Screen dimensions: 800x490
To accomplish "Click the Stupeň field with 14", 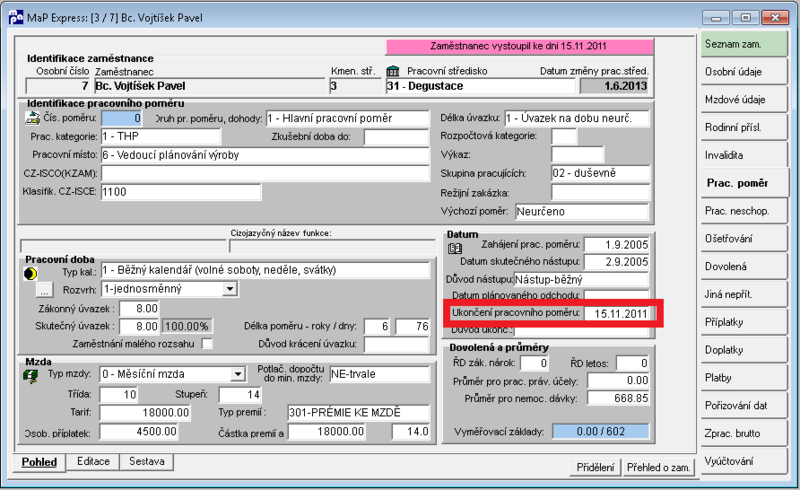I will tap(240, 395).
